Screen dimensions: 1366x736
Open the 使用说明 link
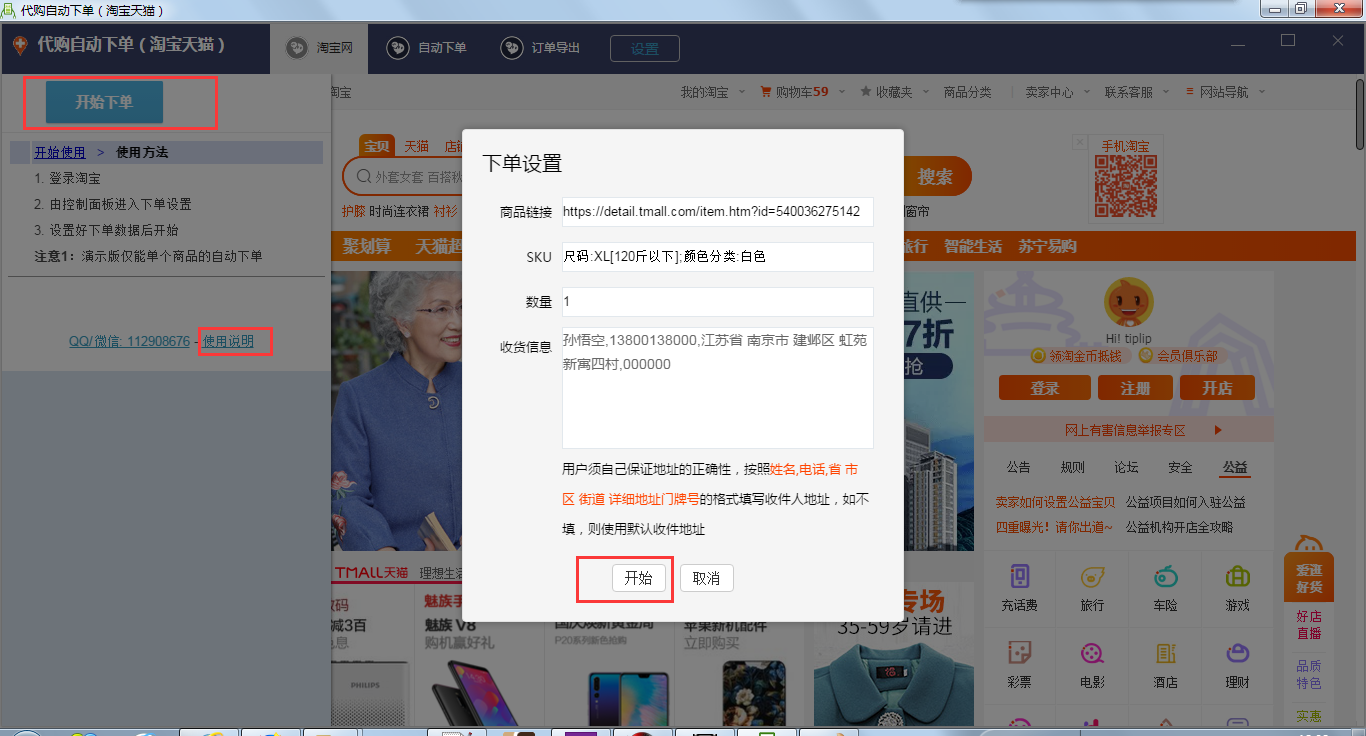228,341
